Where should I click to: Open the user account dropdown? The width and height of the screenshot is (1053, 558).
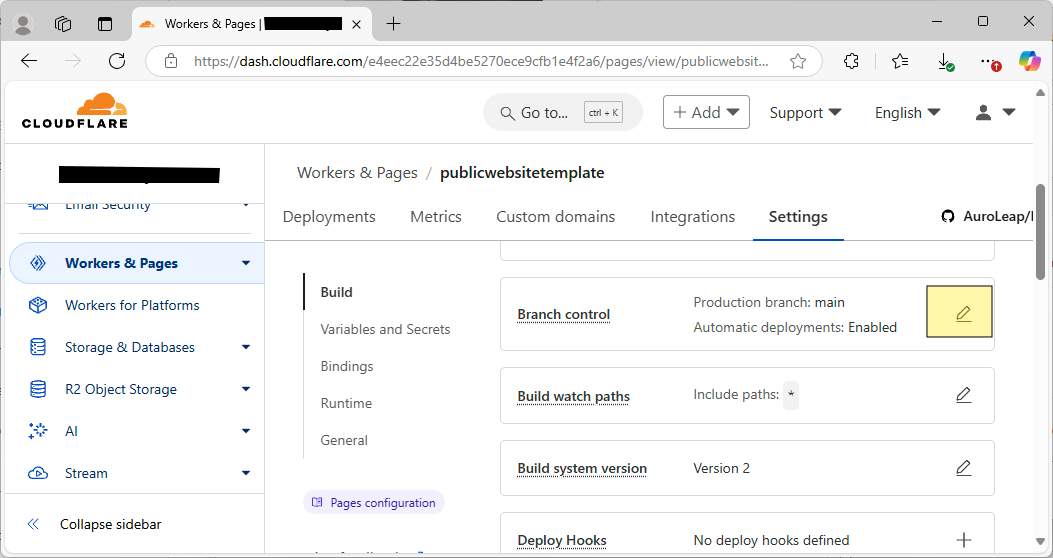(994, 113)
